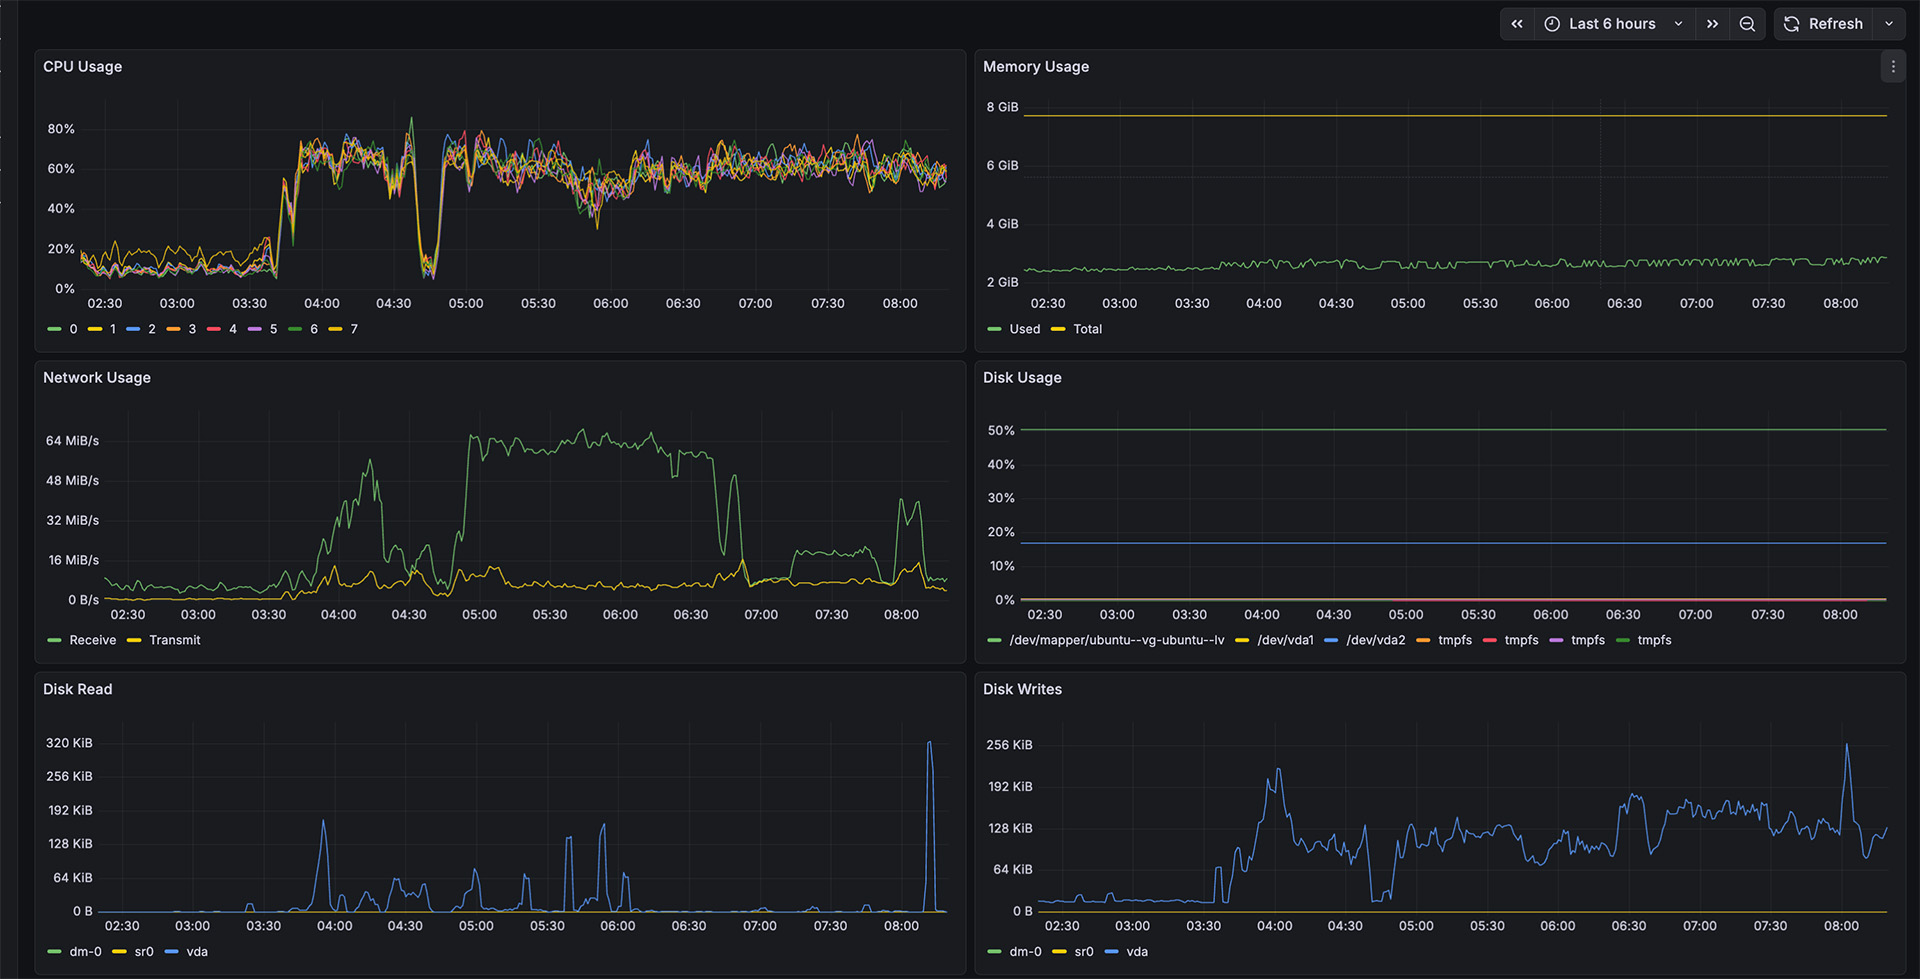Image resolution: width=1920 pixels, height=979 pixels.
Task: Click the circular refresh icon
Action: pos(1790,23)
